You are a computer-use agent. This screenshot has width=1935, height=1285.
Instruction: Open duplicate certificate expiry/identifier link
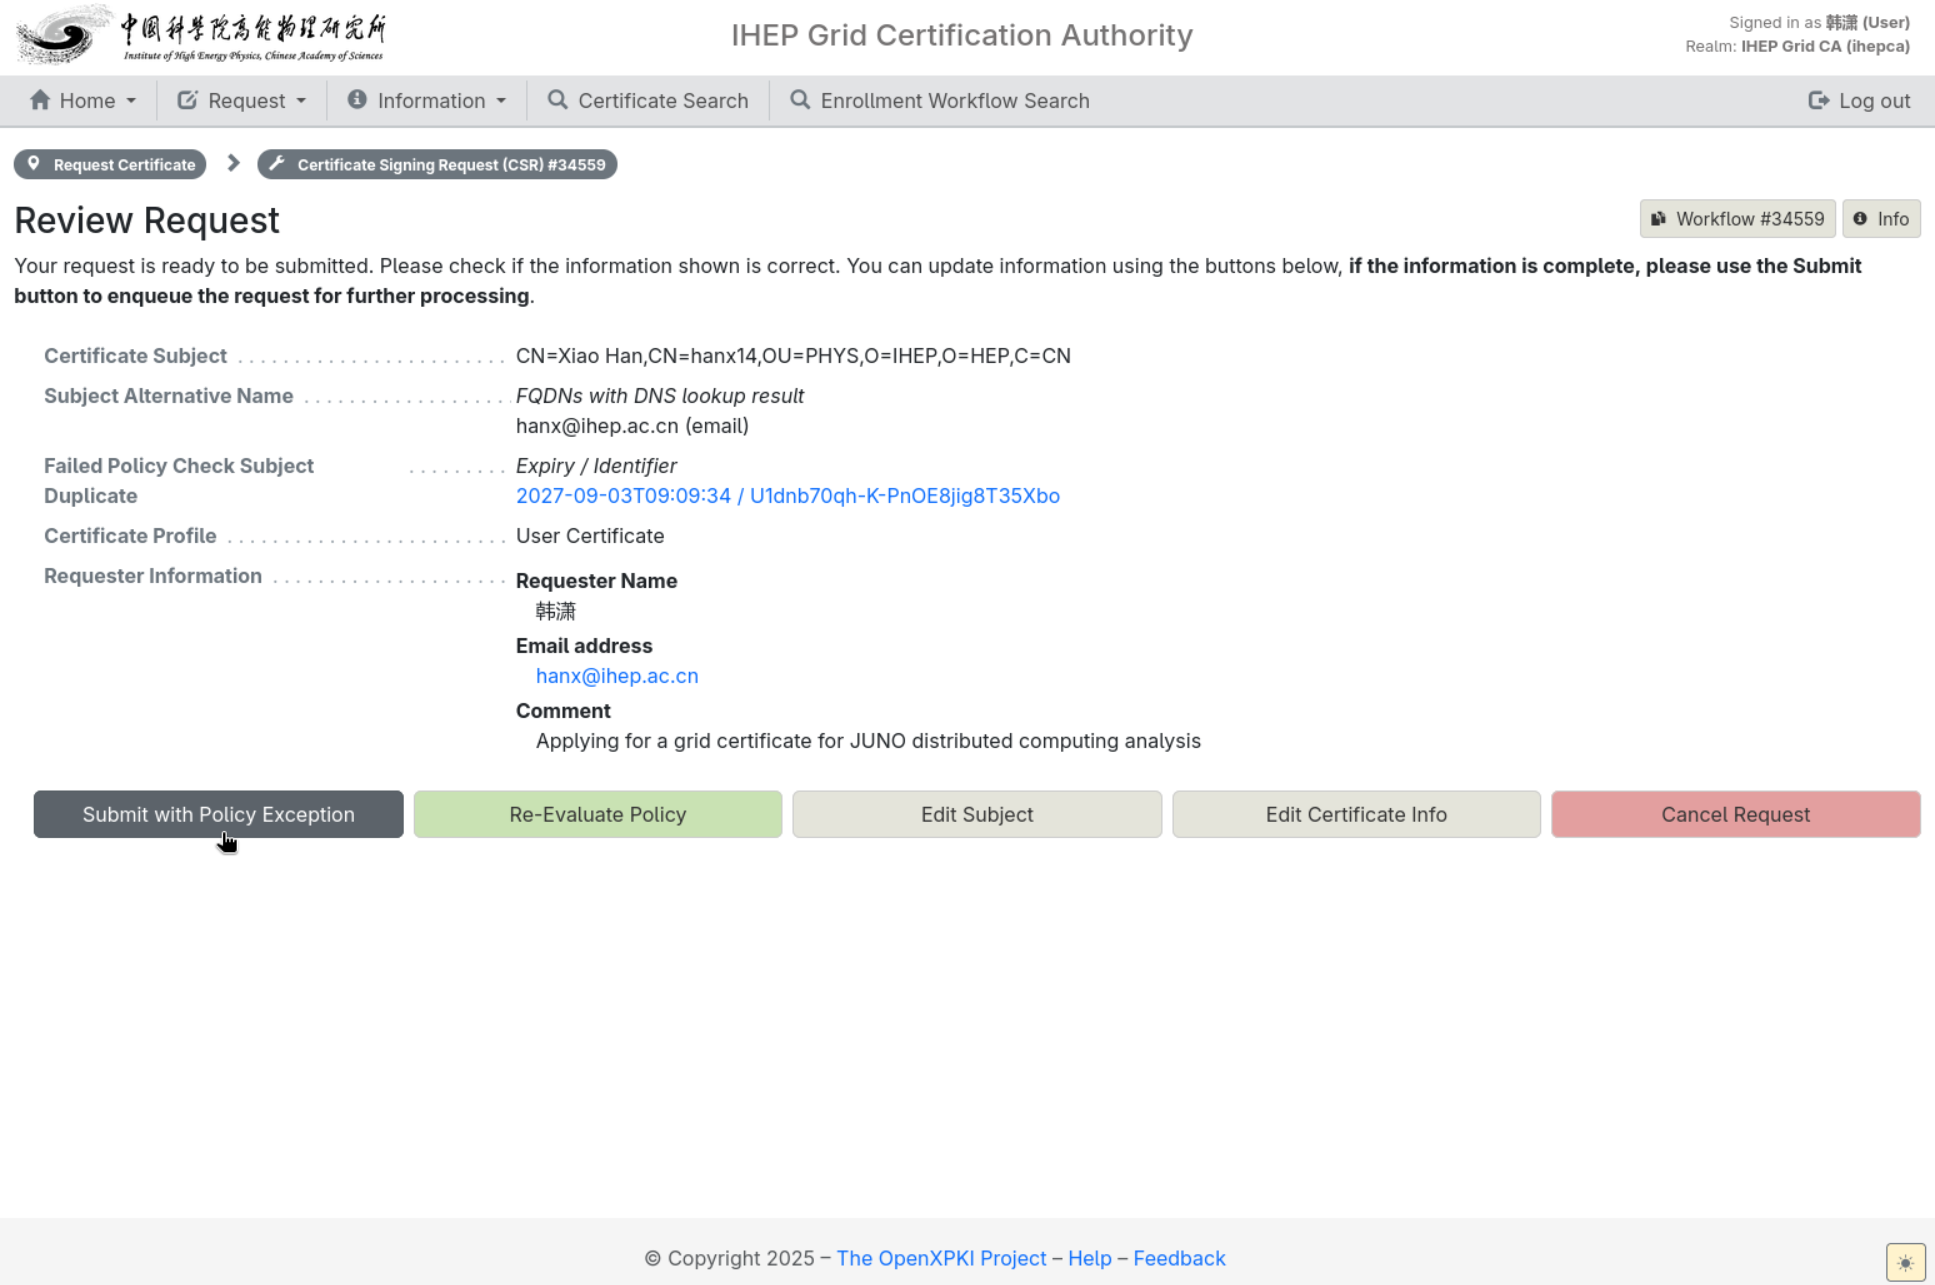pos(788,496)
